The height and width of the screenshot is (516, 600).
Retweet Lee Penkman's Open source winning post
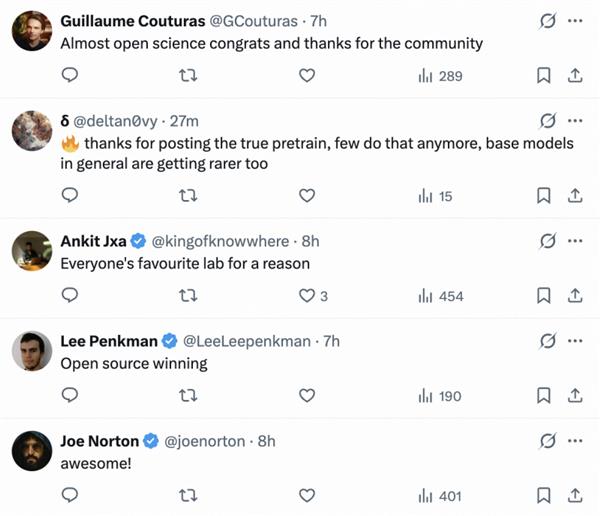(x=187, y=395)
